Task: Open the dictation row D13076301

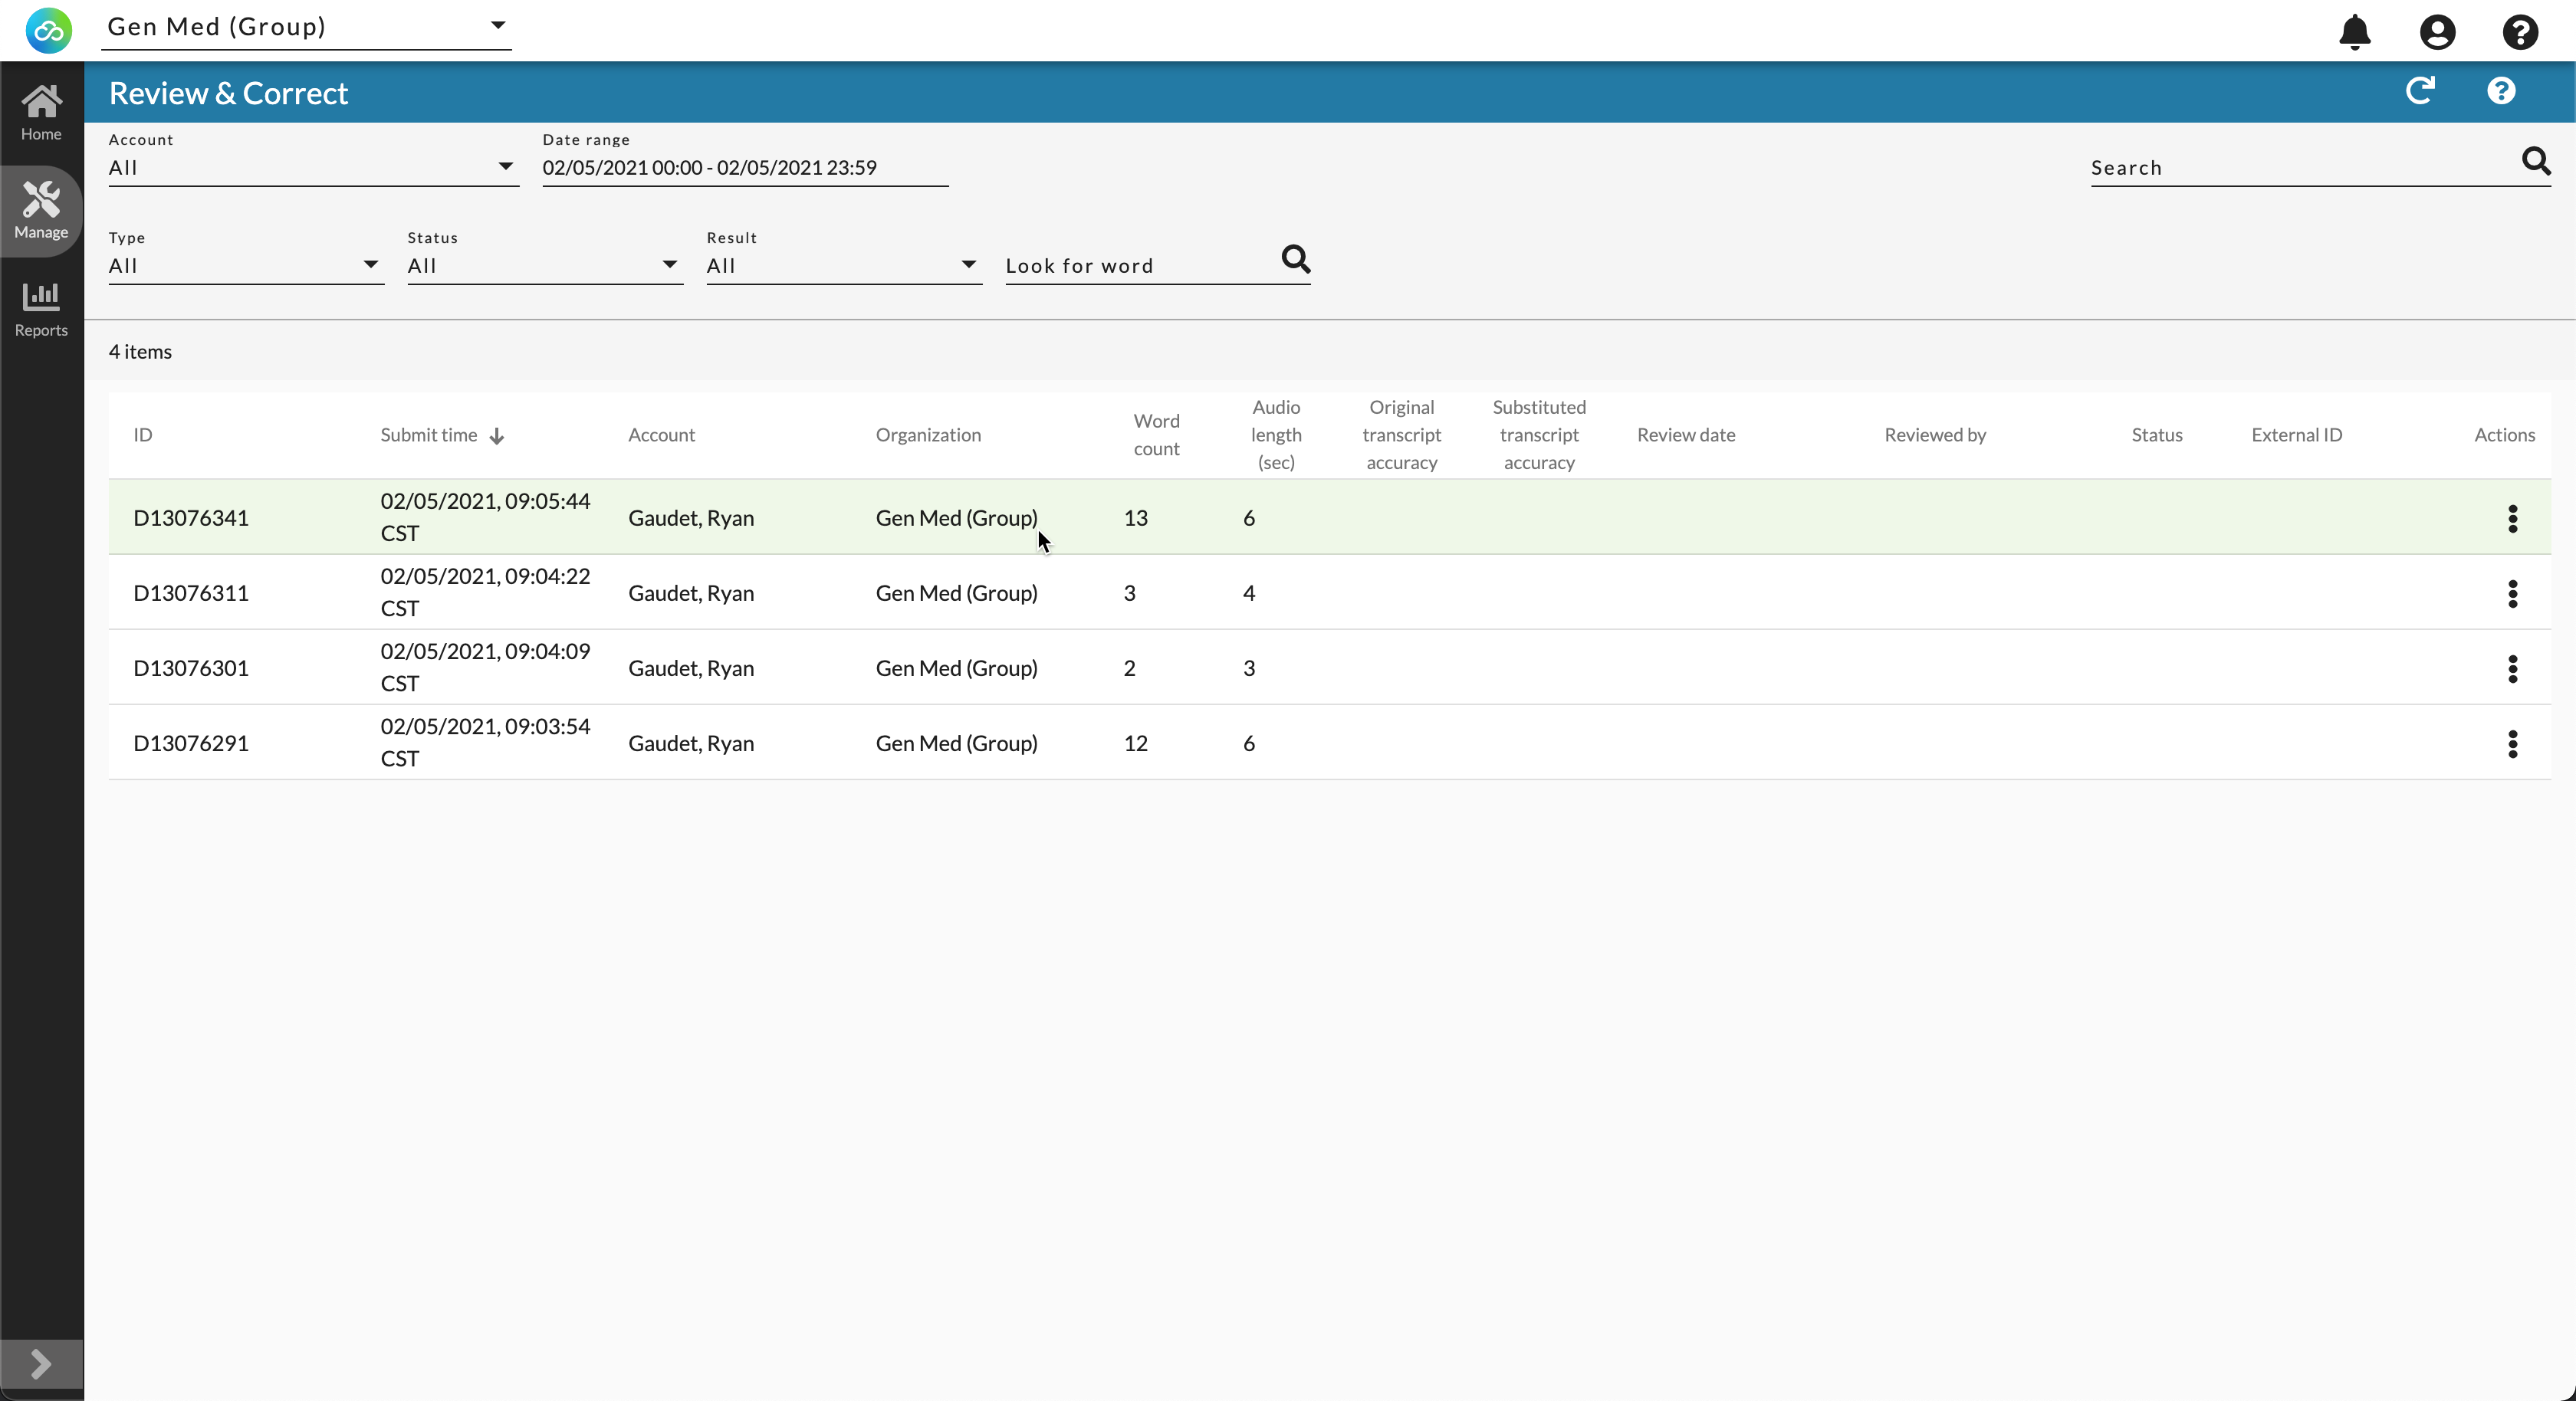Action: point(190,668)
